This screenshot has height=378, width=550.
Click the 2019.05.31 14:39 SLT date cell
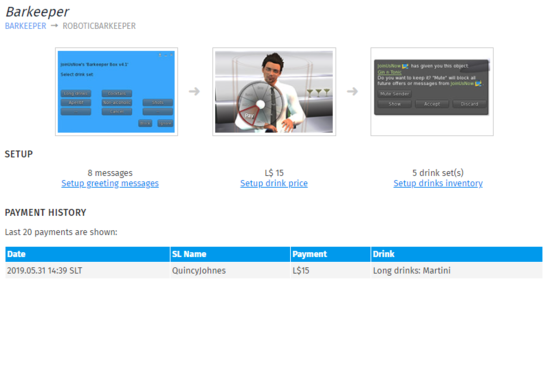tap(45, 271)
